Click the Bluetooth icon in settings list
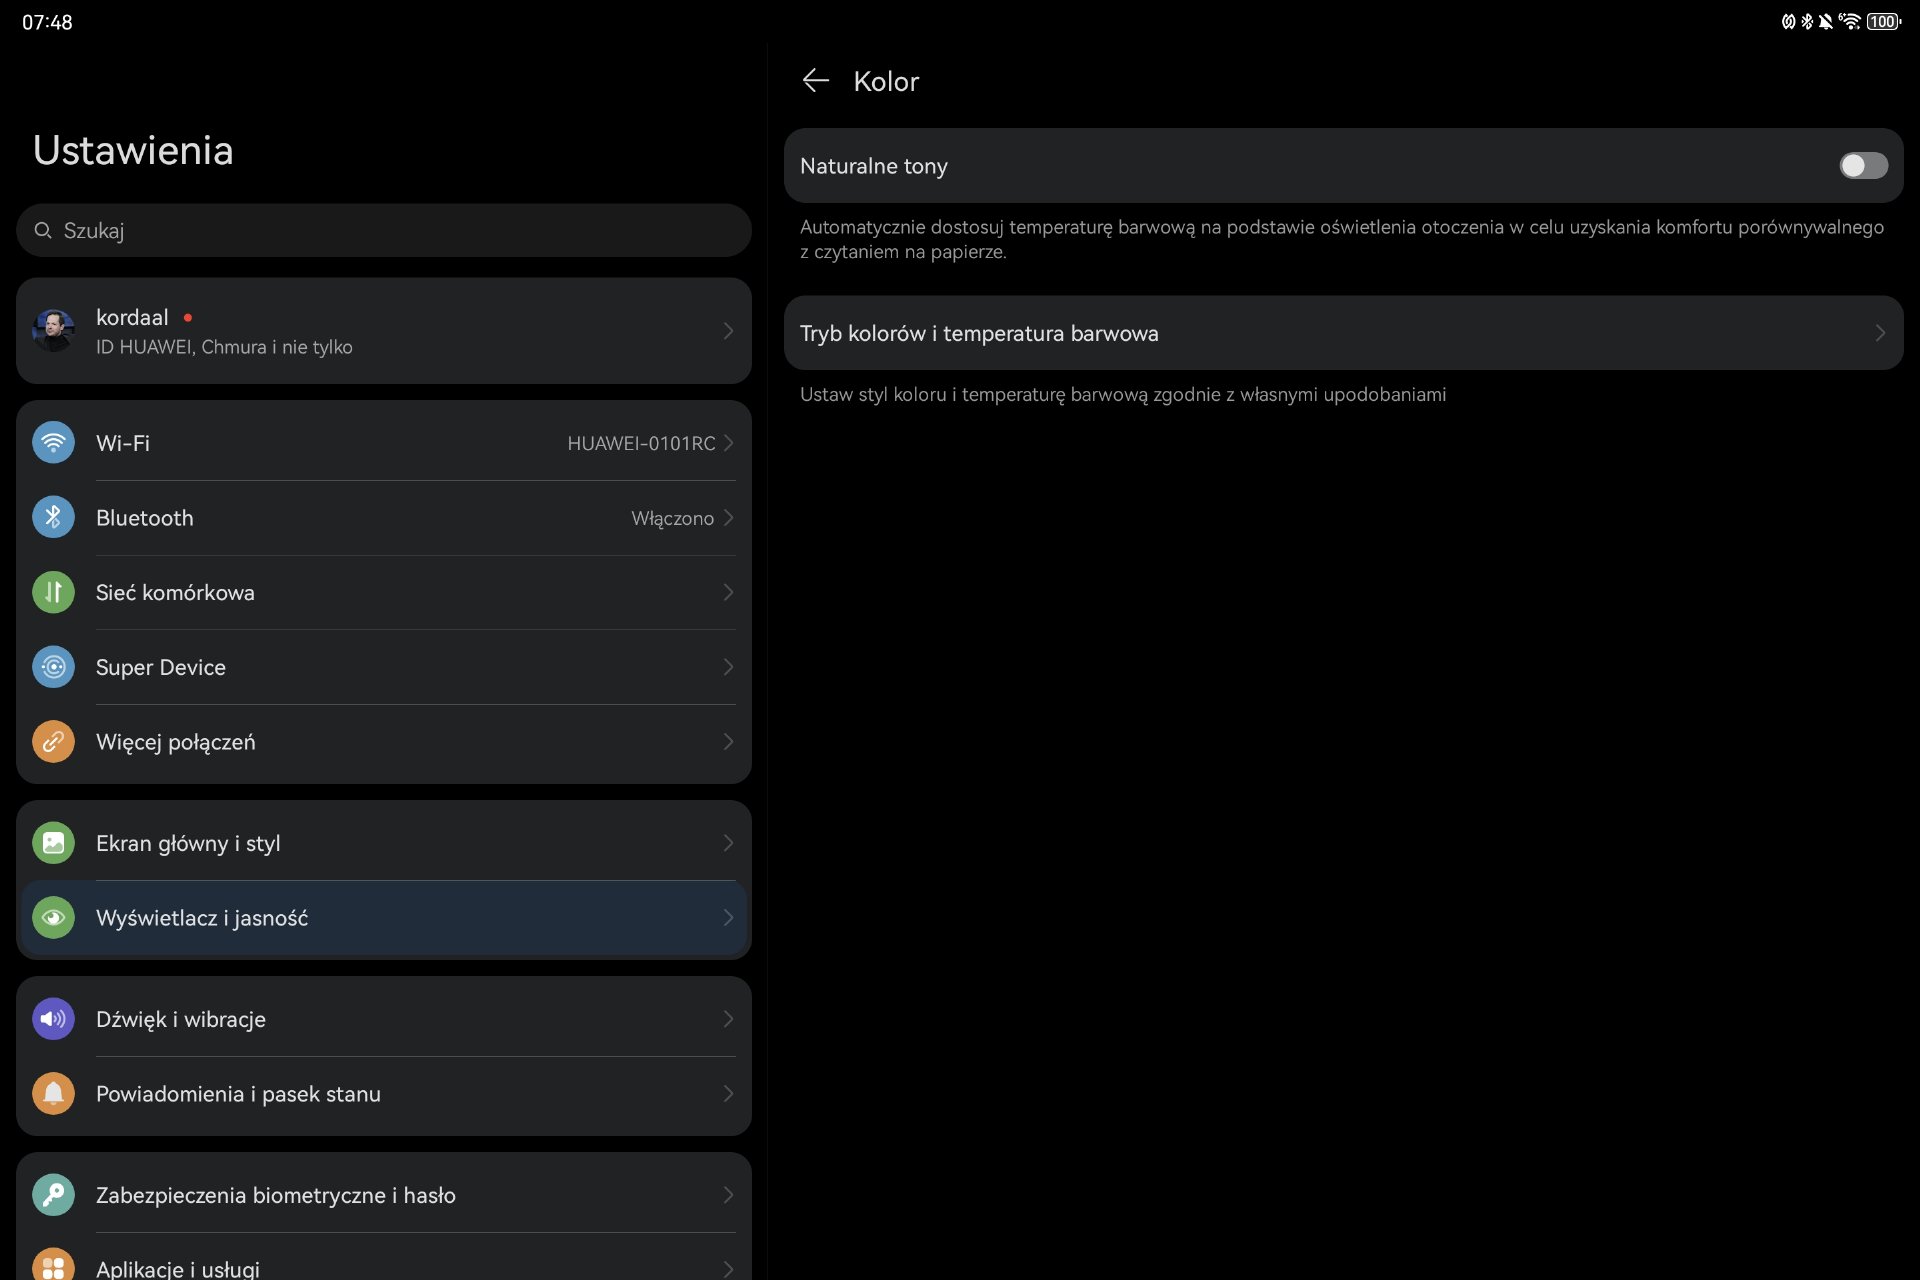This screenshot has height=1280, width=1920. pos(53,517)
